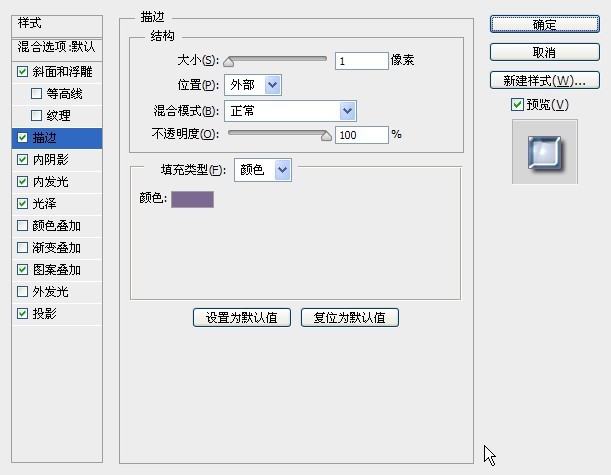Select the 图案叠加 style entry
The width and height of the screenshot is (611, 475).
[x=56, y=270]
